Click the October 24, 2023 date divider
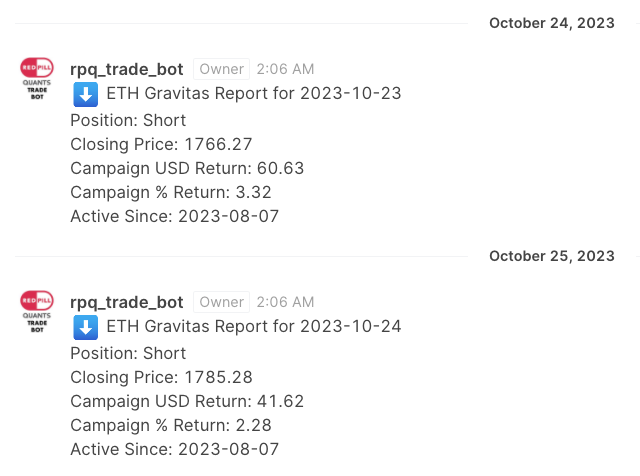 552,23
